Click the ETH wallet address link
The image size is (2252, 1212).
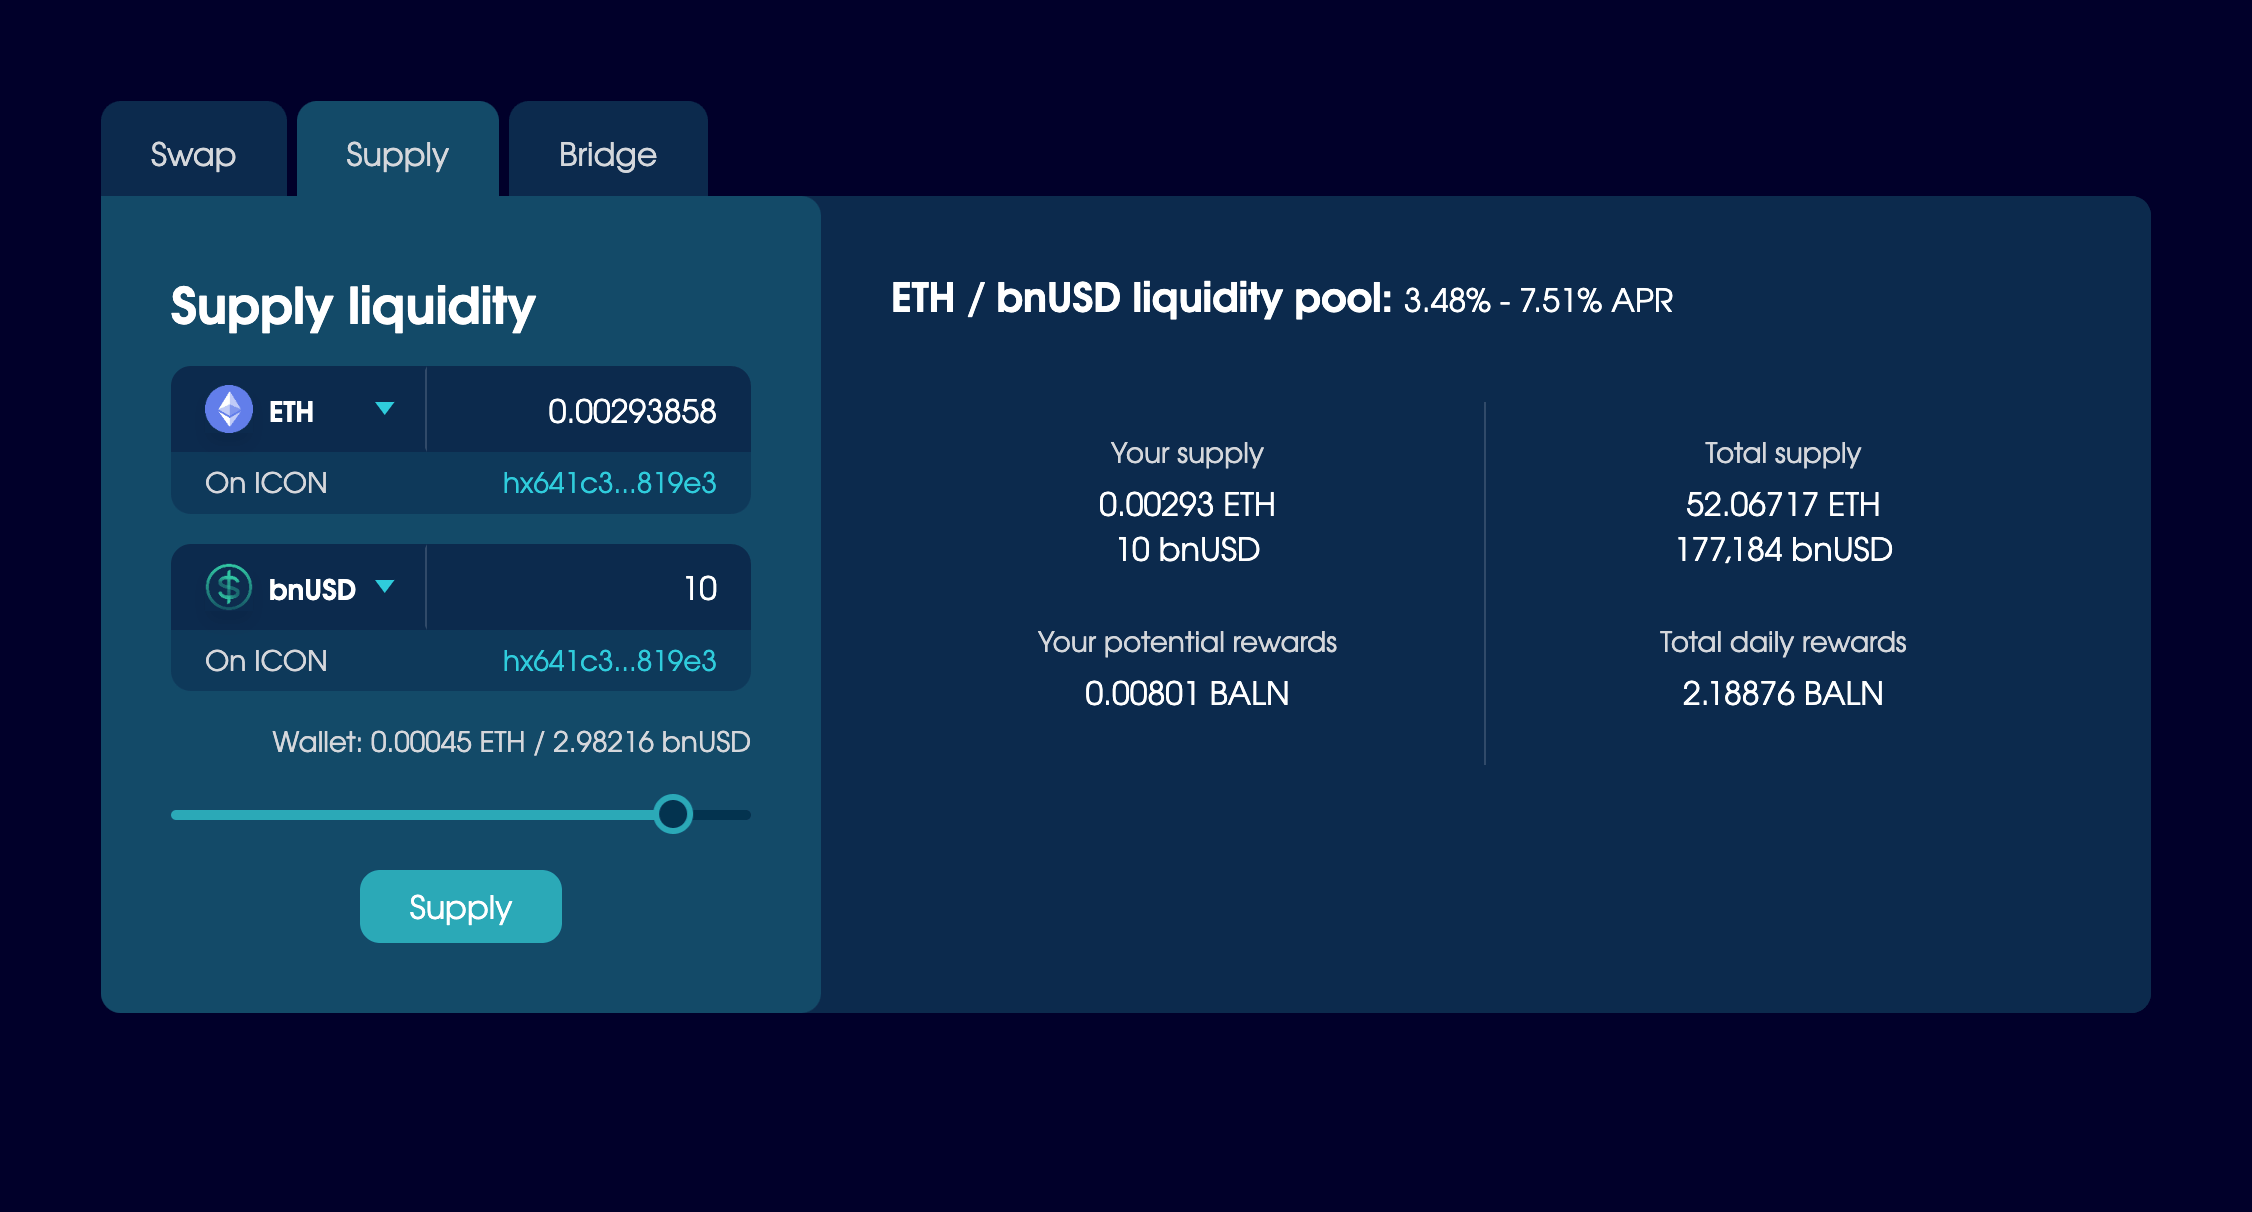pos(609,483)
